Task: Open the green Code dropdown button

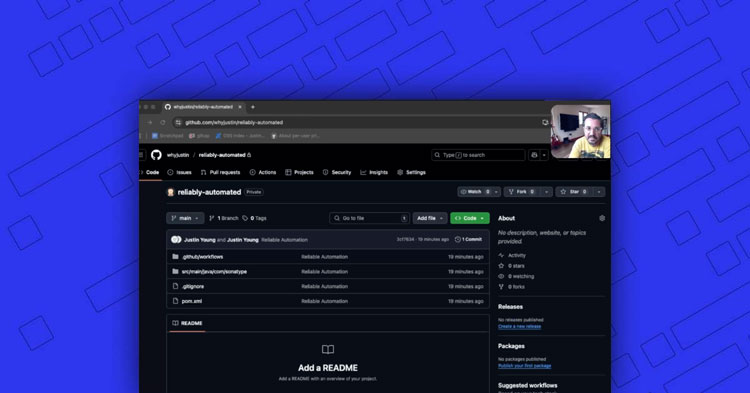Action: pos(470,218)
